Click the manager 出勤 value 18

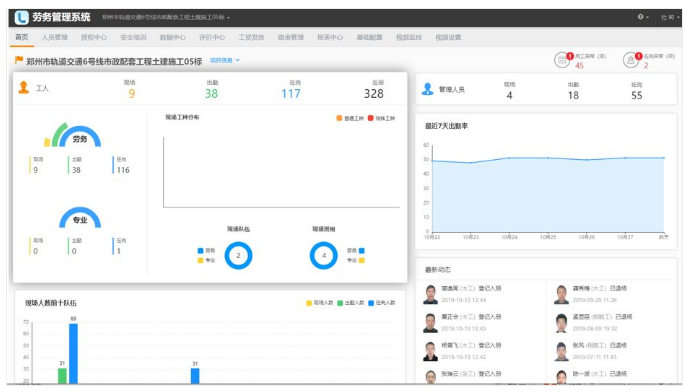point(573,95)
